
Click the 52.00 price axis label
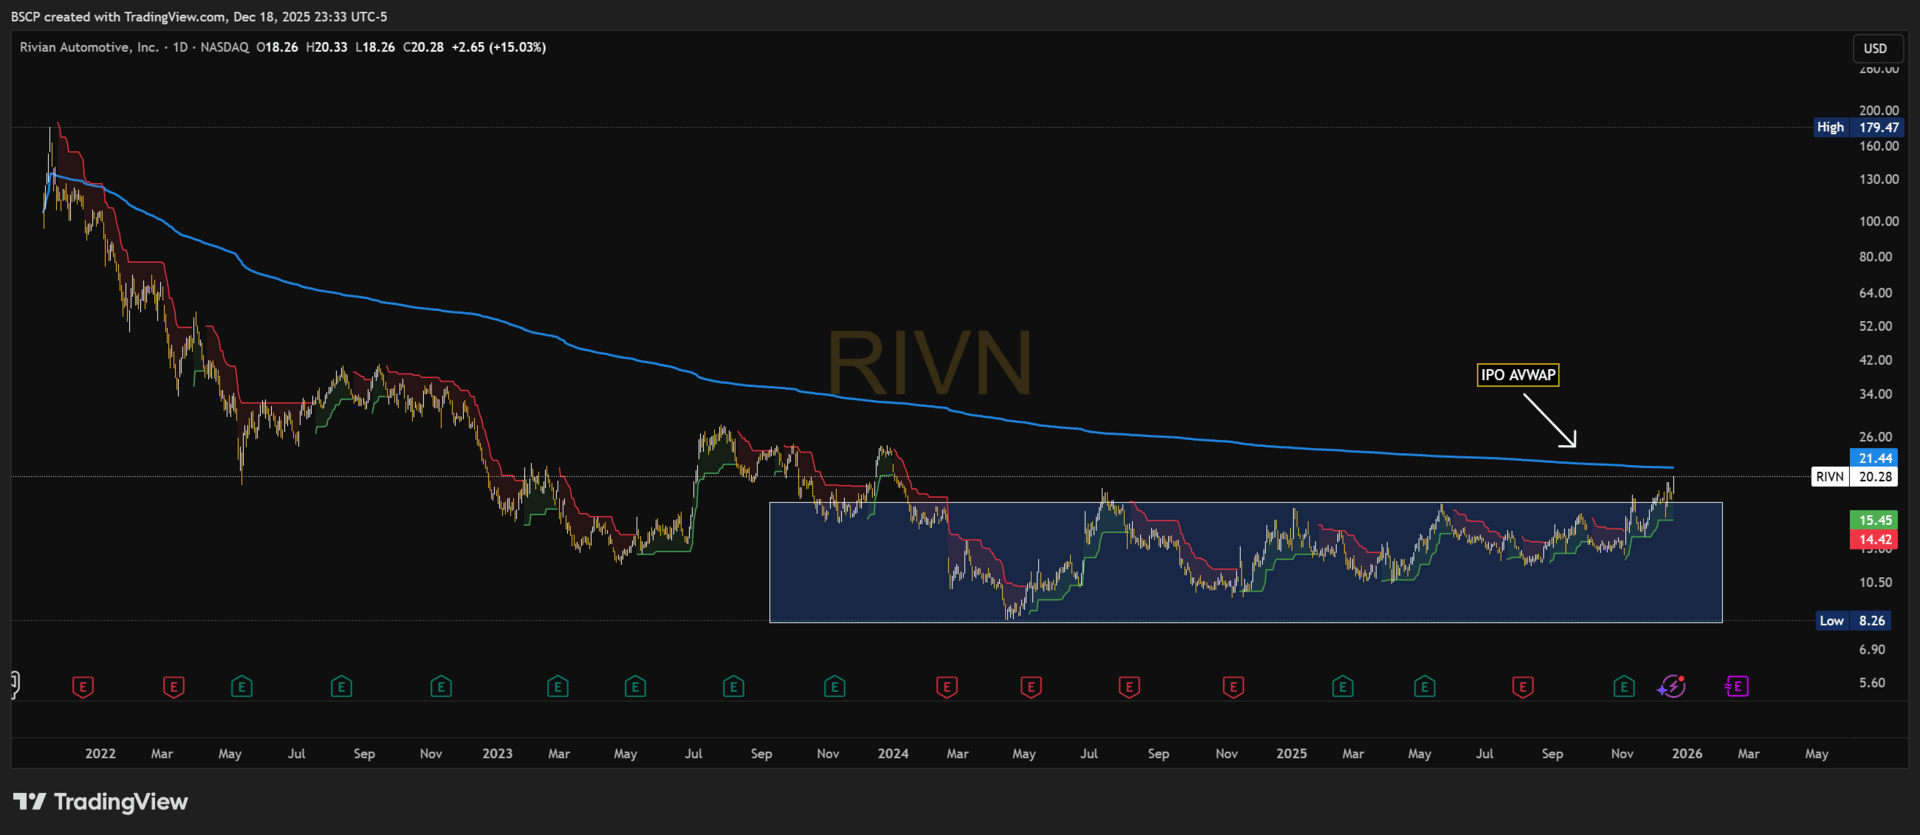tap(1876, 326)
